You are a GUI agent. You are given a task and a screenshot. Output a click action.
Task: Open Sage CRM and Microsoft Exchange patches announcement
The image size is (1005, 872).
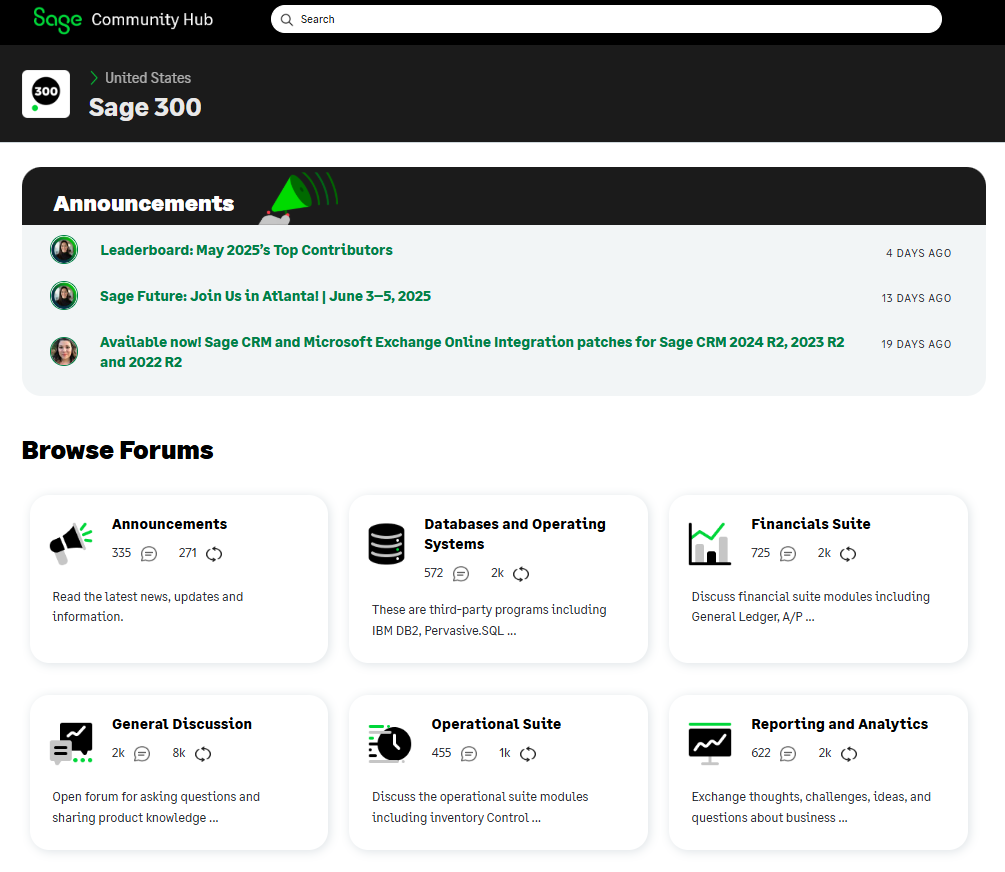pyautogui.click(x=472, y=352)
